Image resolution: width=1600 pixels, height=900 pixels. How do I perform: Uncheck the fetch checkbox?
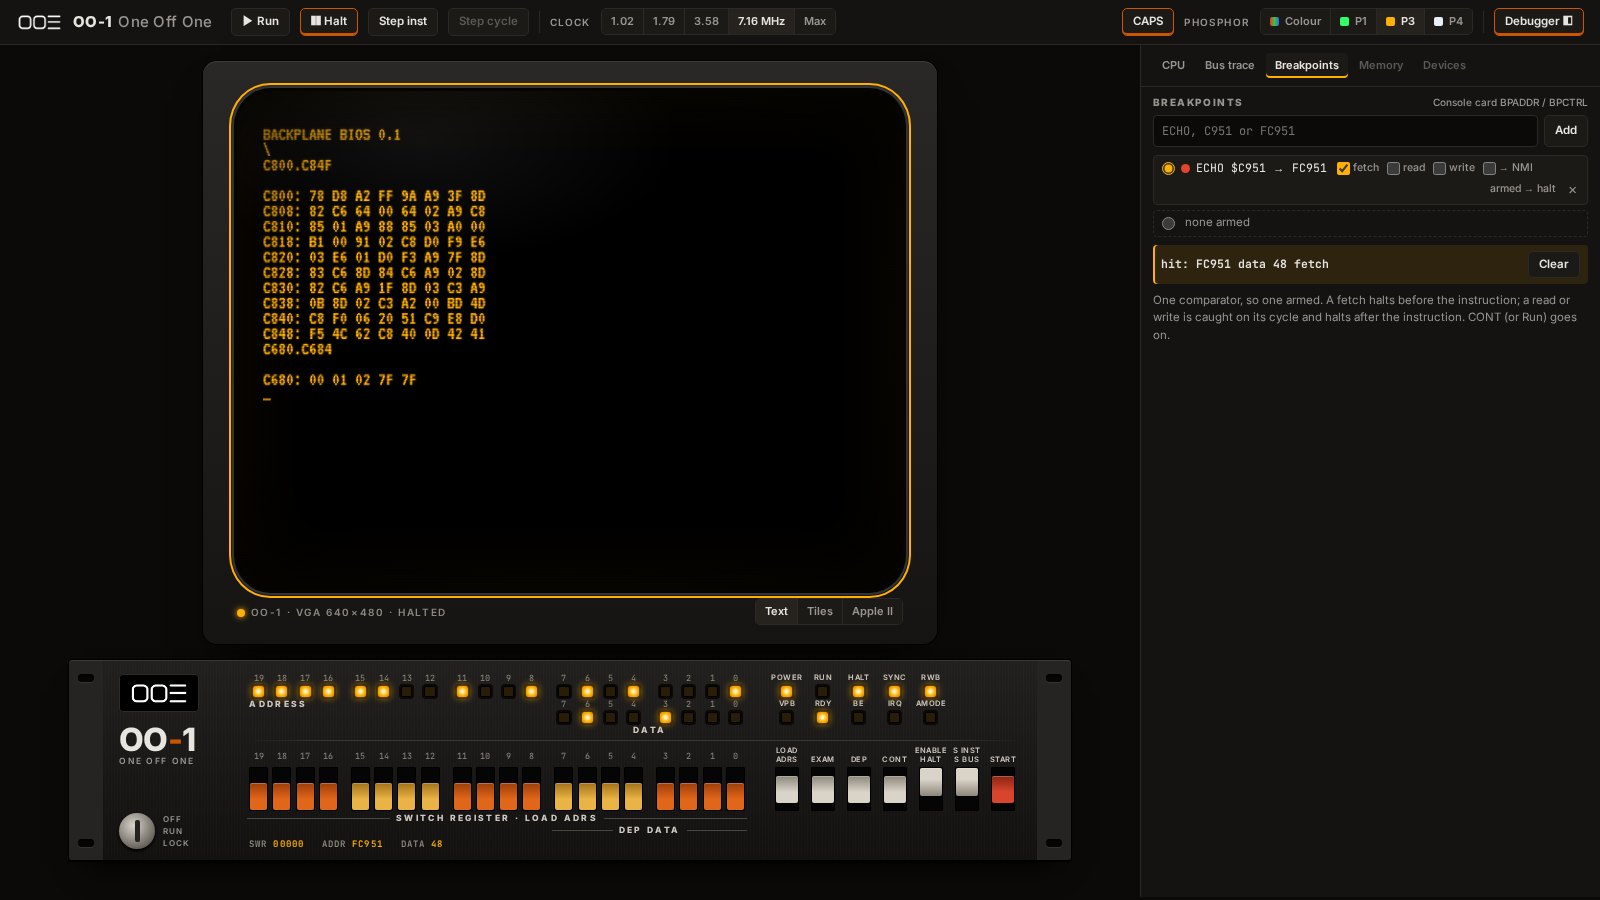click(1343, 168)
